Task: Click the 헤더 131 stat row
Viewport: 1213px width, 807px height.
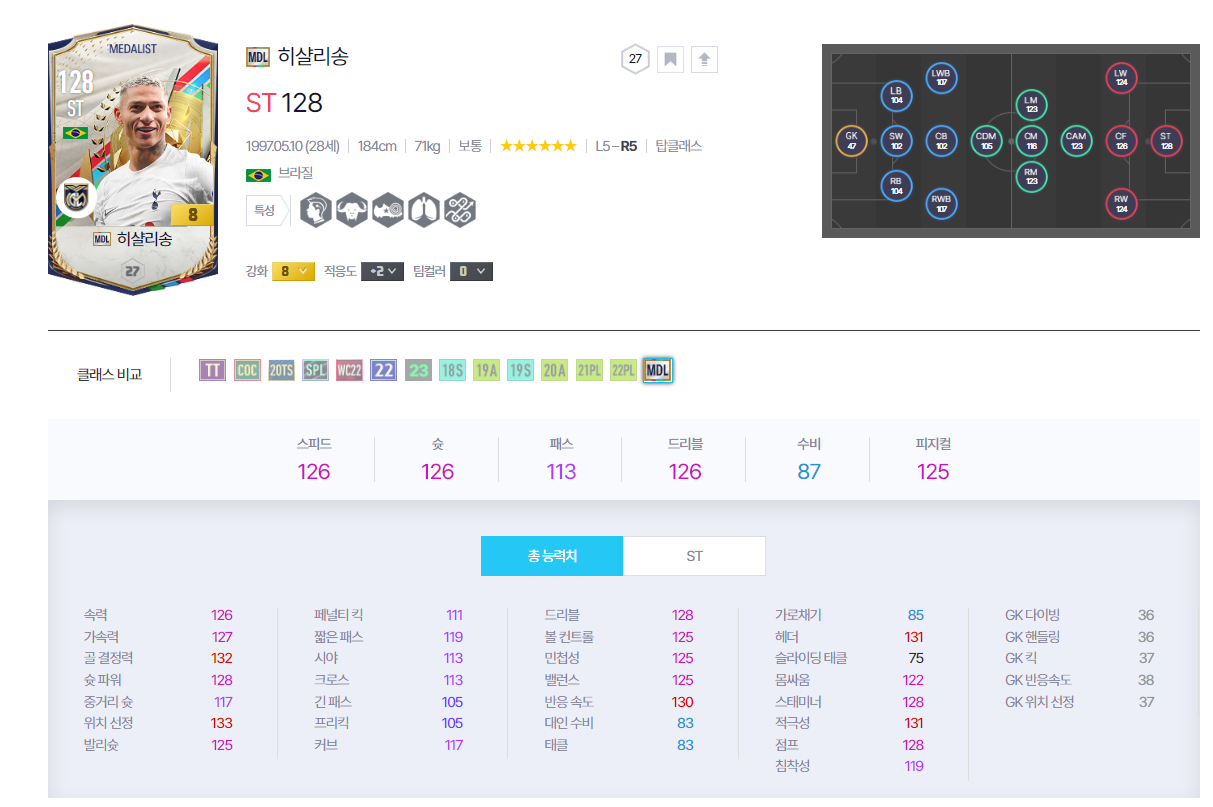Action: 849,637
